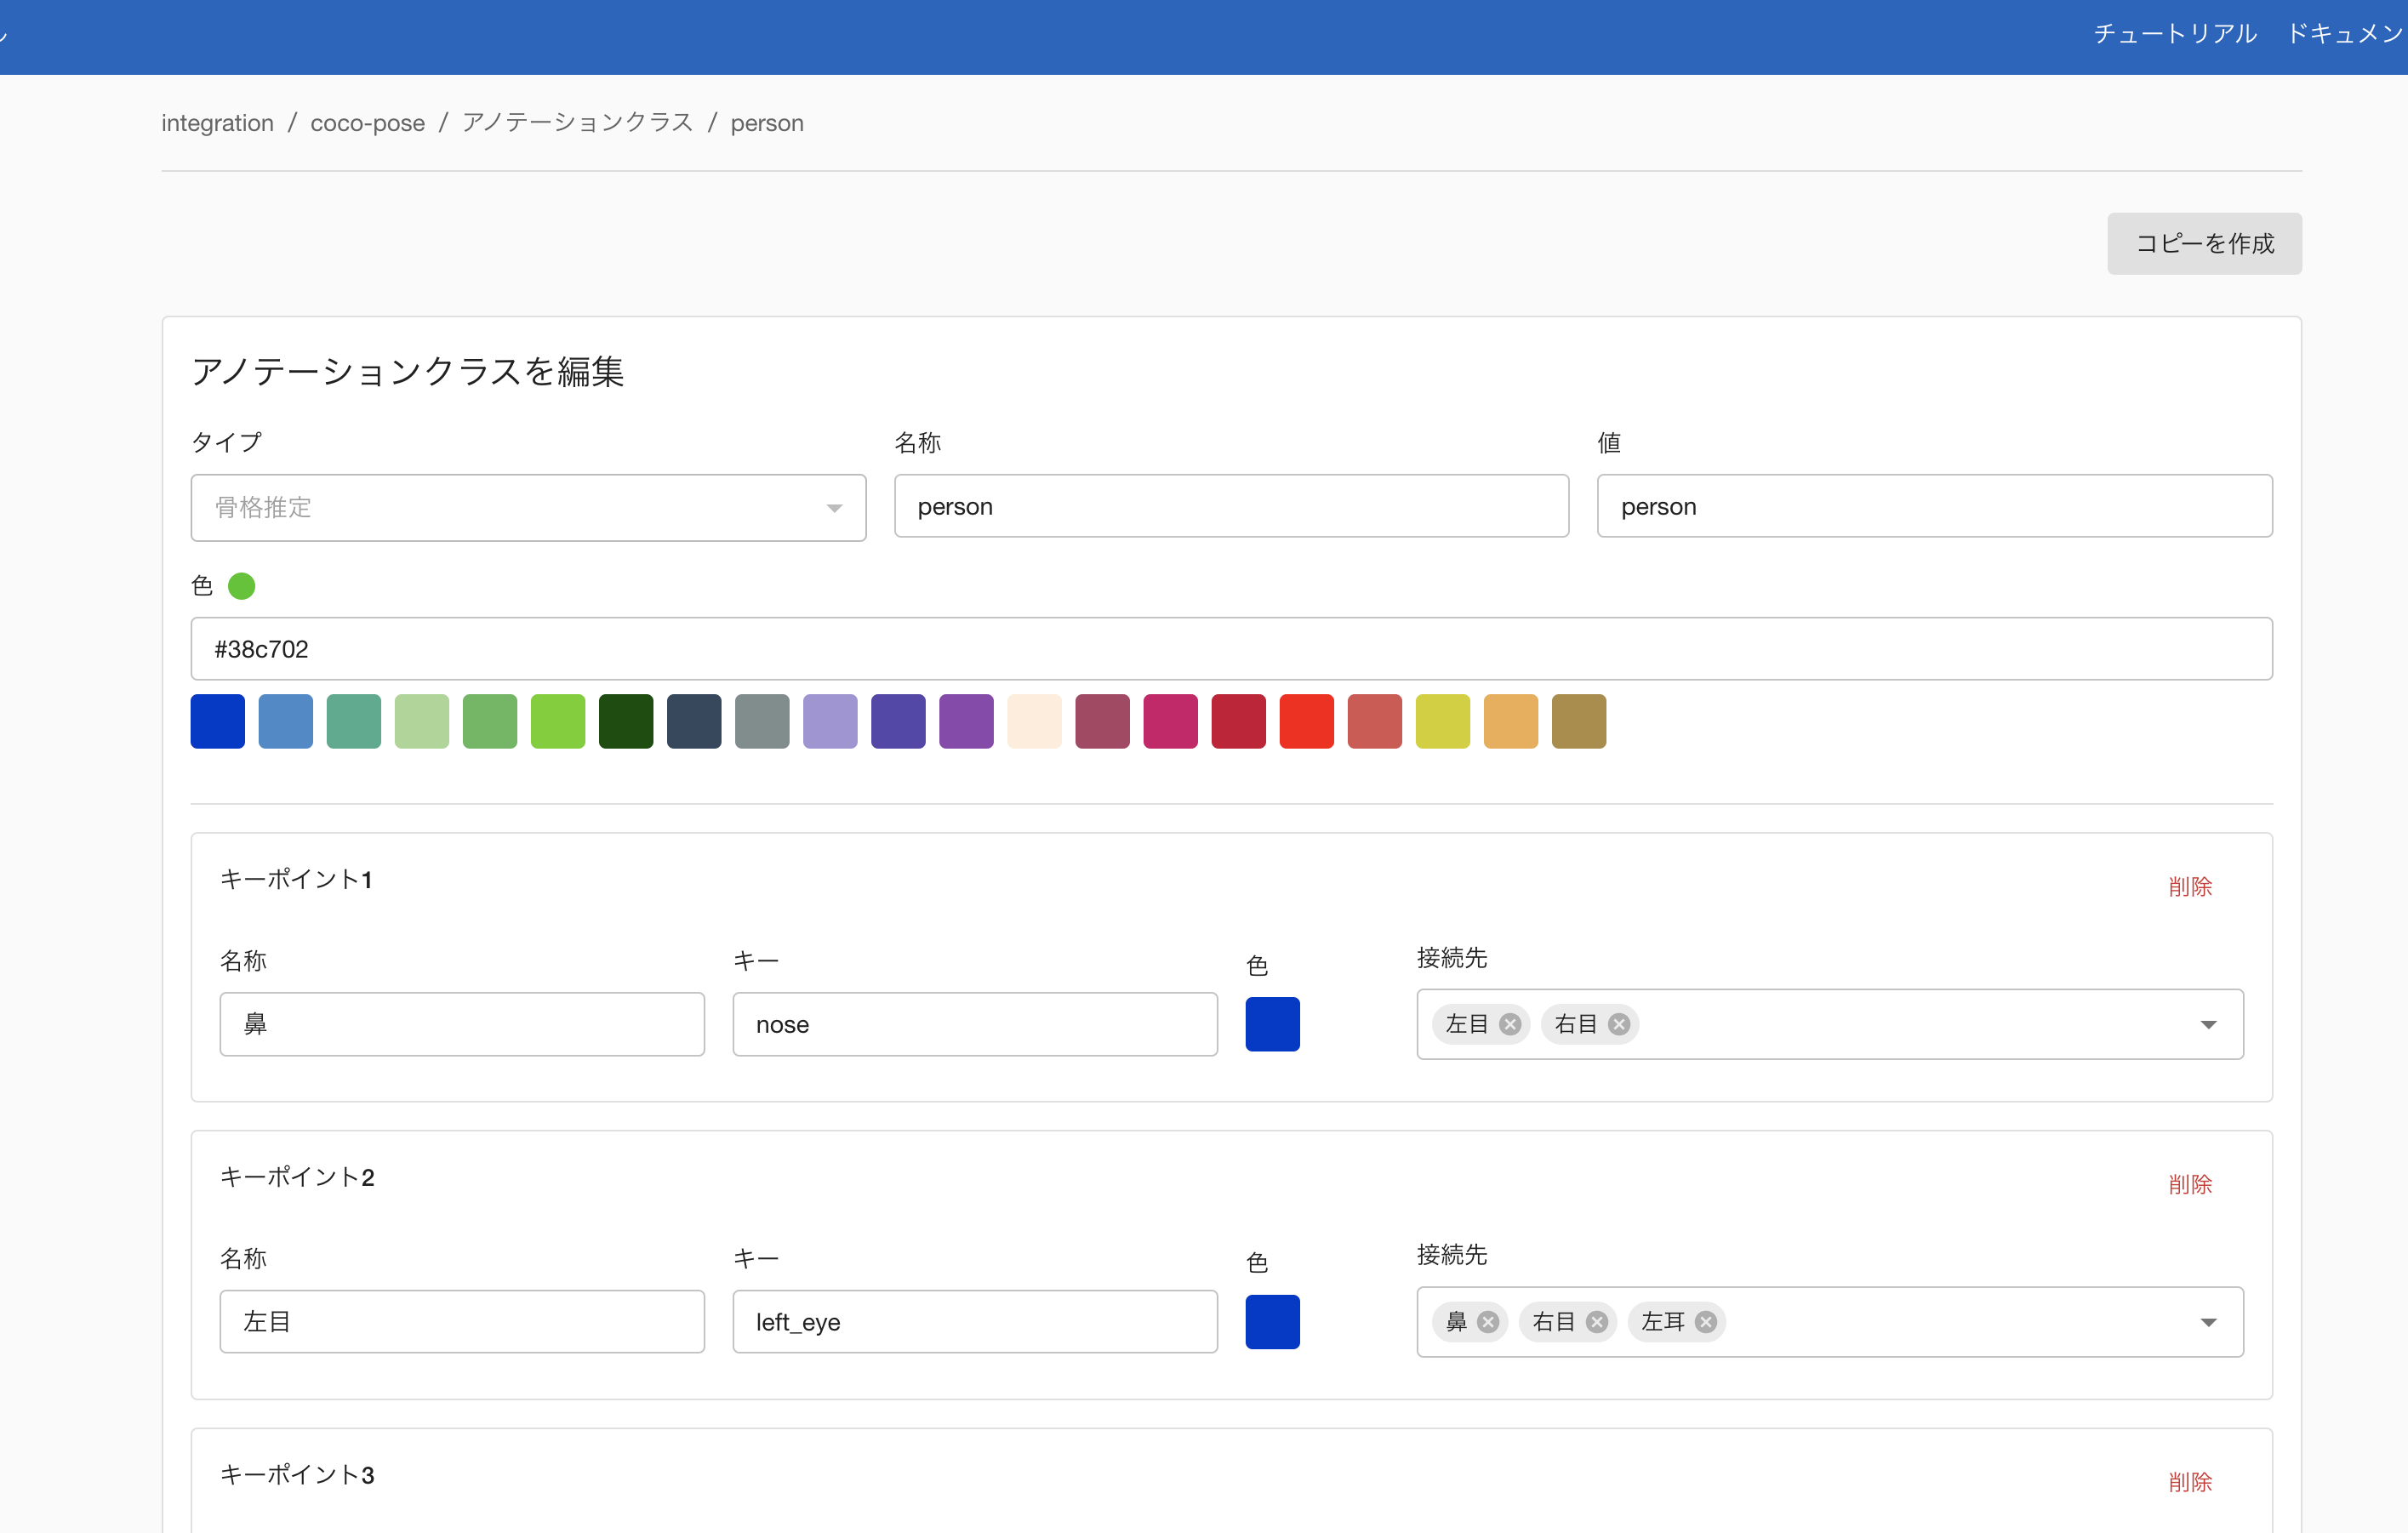The width and height of the screenshot is (2408, 1533).
Task: Open the ドキュメント menu item
Action: click(x=2344, y=34)
